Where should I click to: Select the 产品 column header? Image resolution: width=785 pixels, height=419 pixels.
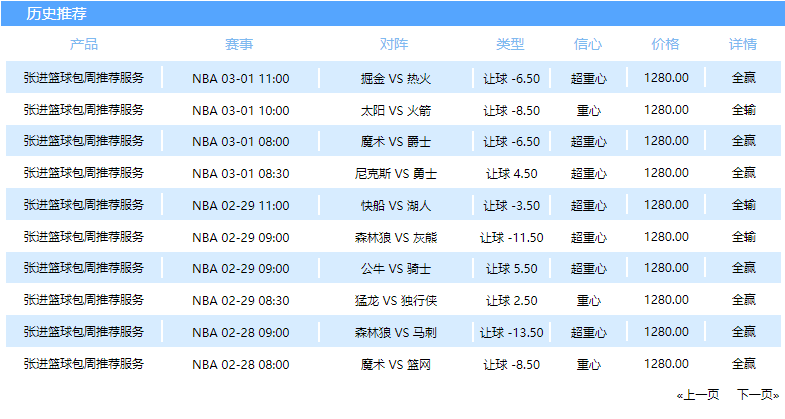(x=84, y=44)
